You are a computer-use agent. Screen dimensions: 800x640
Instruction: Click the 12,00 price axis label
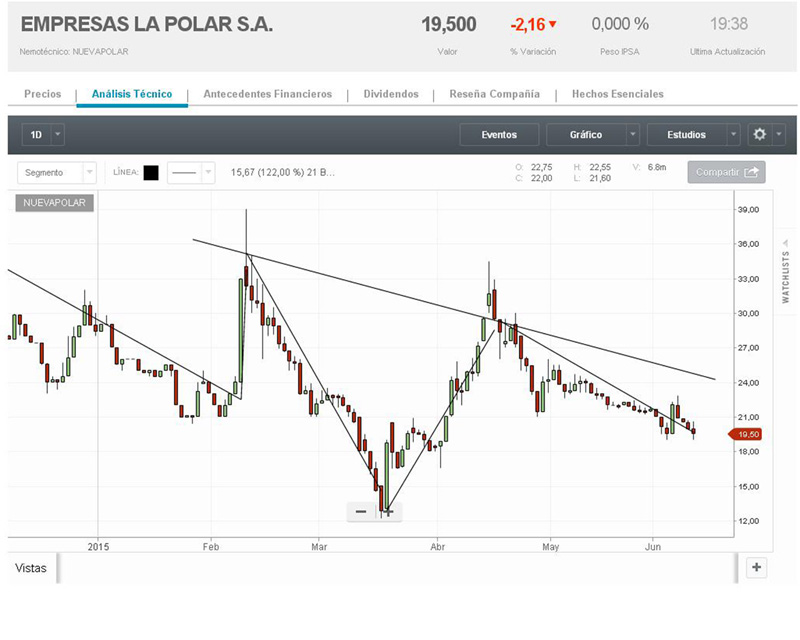[748, 521]
